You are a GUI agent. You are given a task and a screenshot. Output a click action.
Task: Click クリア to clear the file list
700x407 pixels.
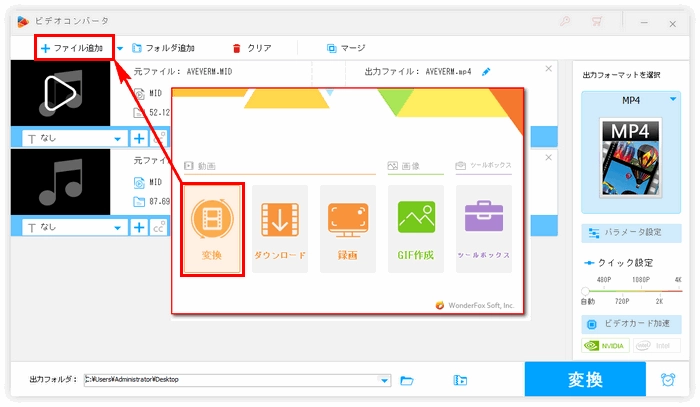coord(251,48)
